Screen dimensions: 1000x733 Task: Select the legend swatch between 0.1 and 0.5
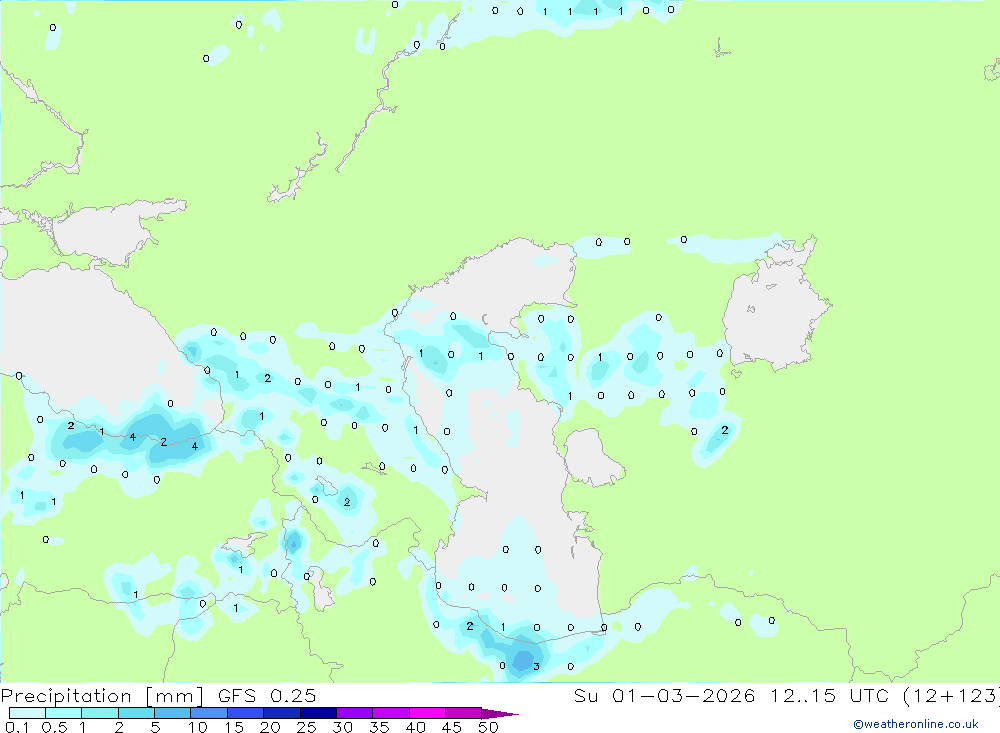tap(27, 713)
